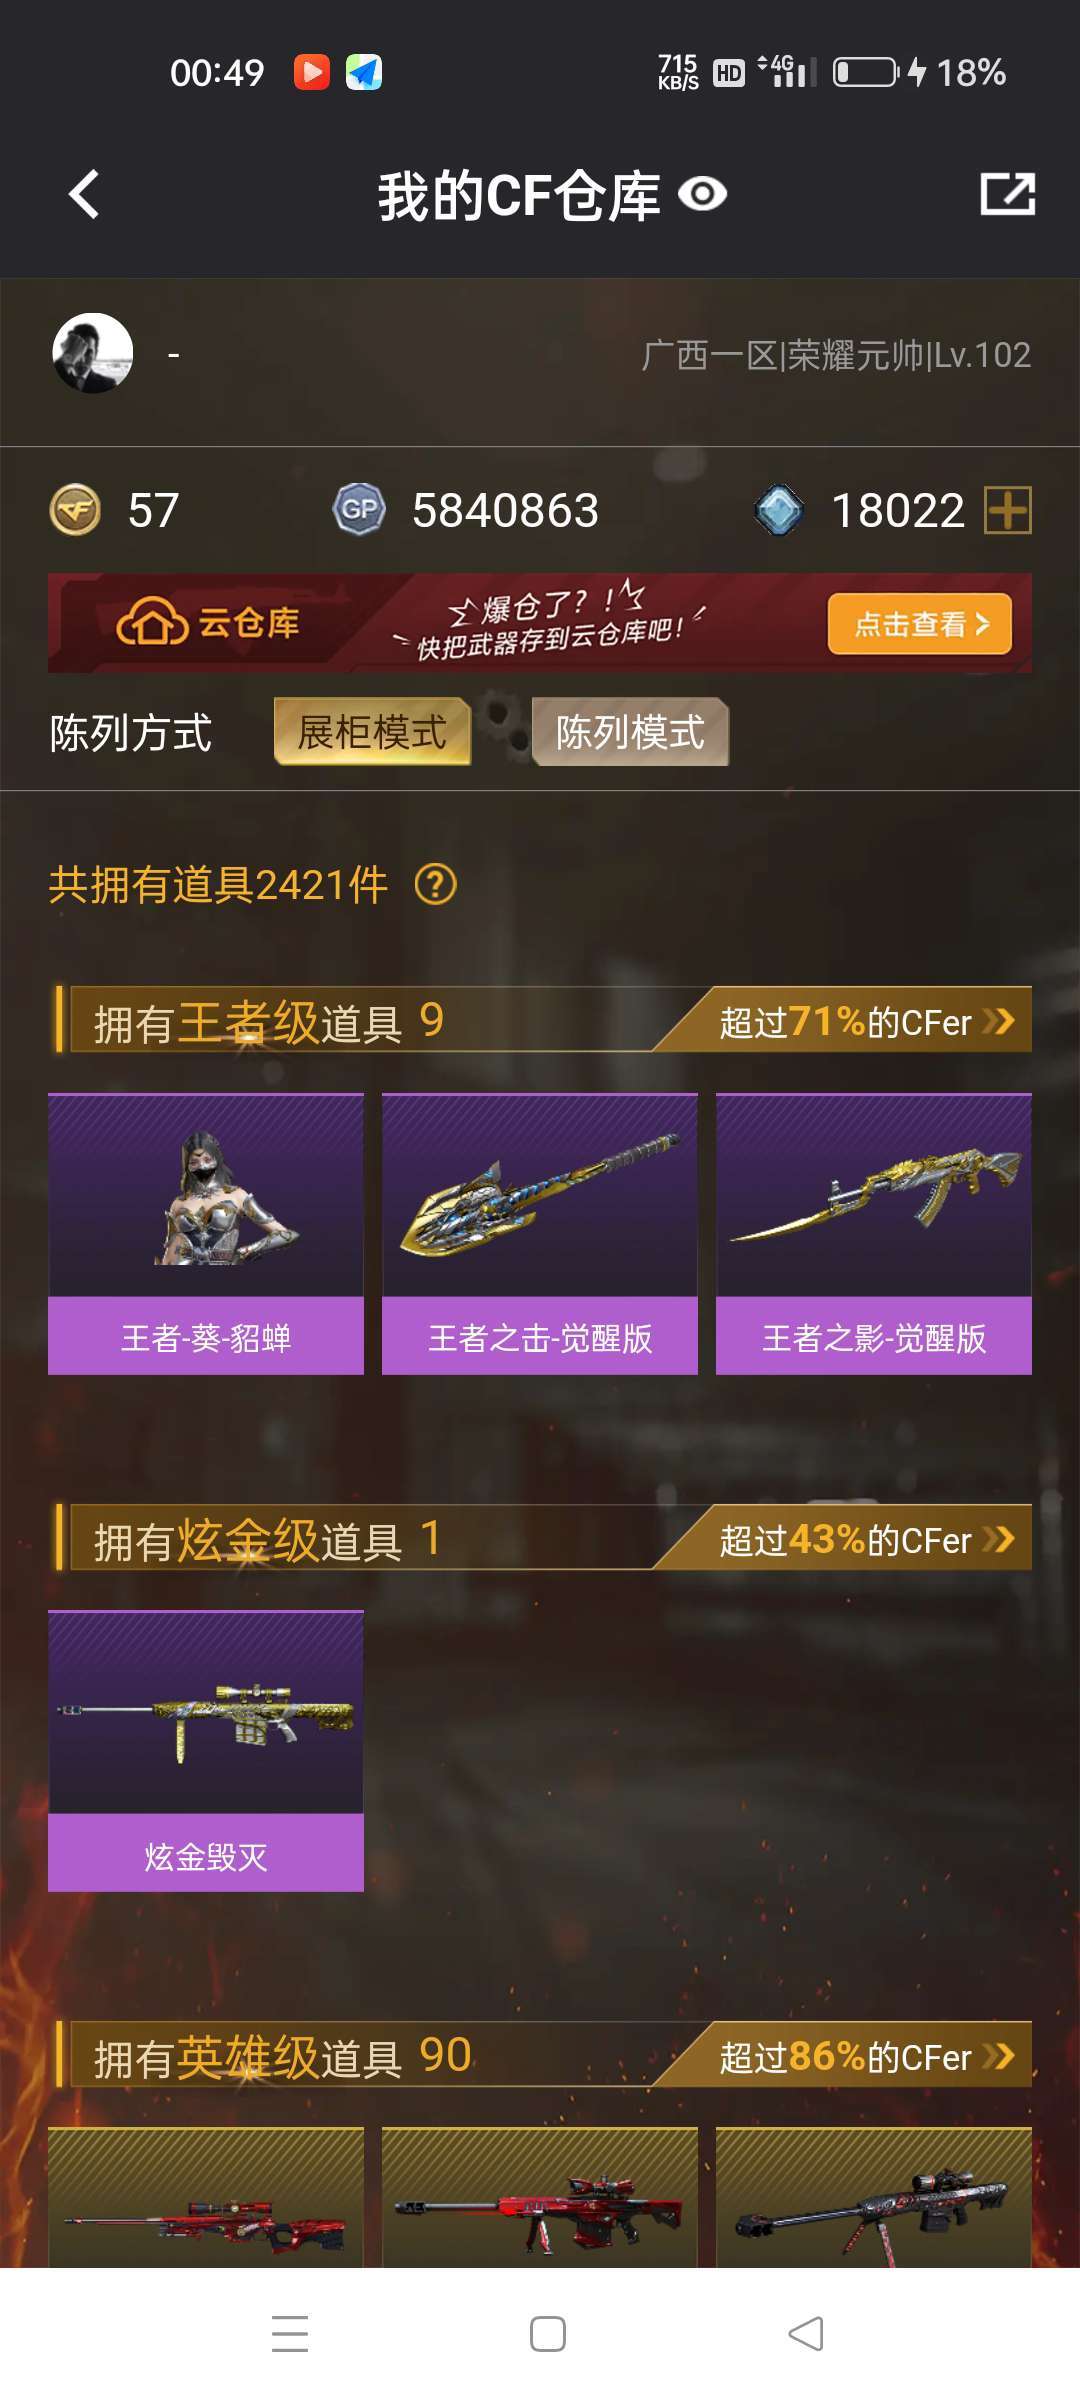Open the 炫金毁灭 sniper item card
Screen dimensions: 1080x2400
pyautogui.click(x=206, y=1751)
